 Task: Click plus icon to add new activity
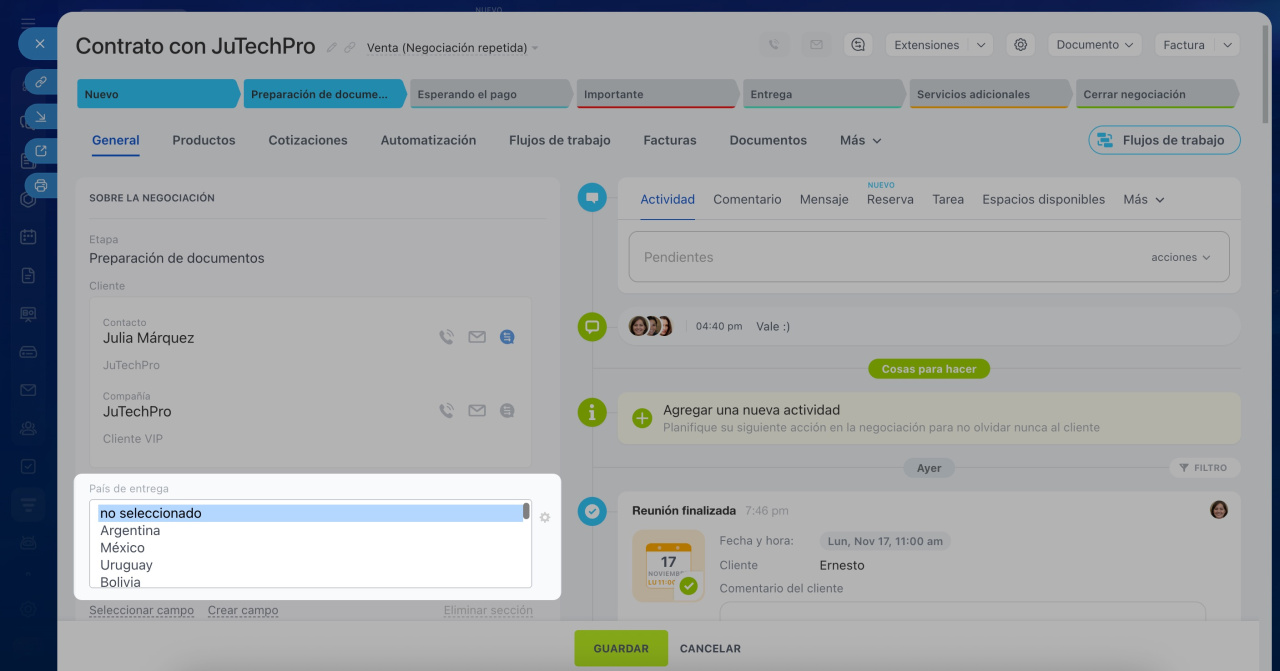(x=643, y=418)
